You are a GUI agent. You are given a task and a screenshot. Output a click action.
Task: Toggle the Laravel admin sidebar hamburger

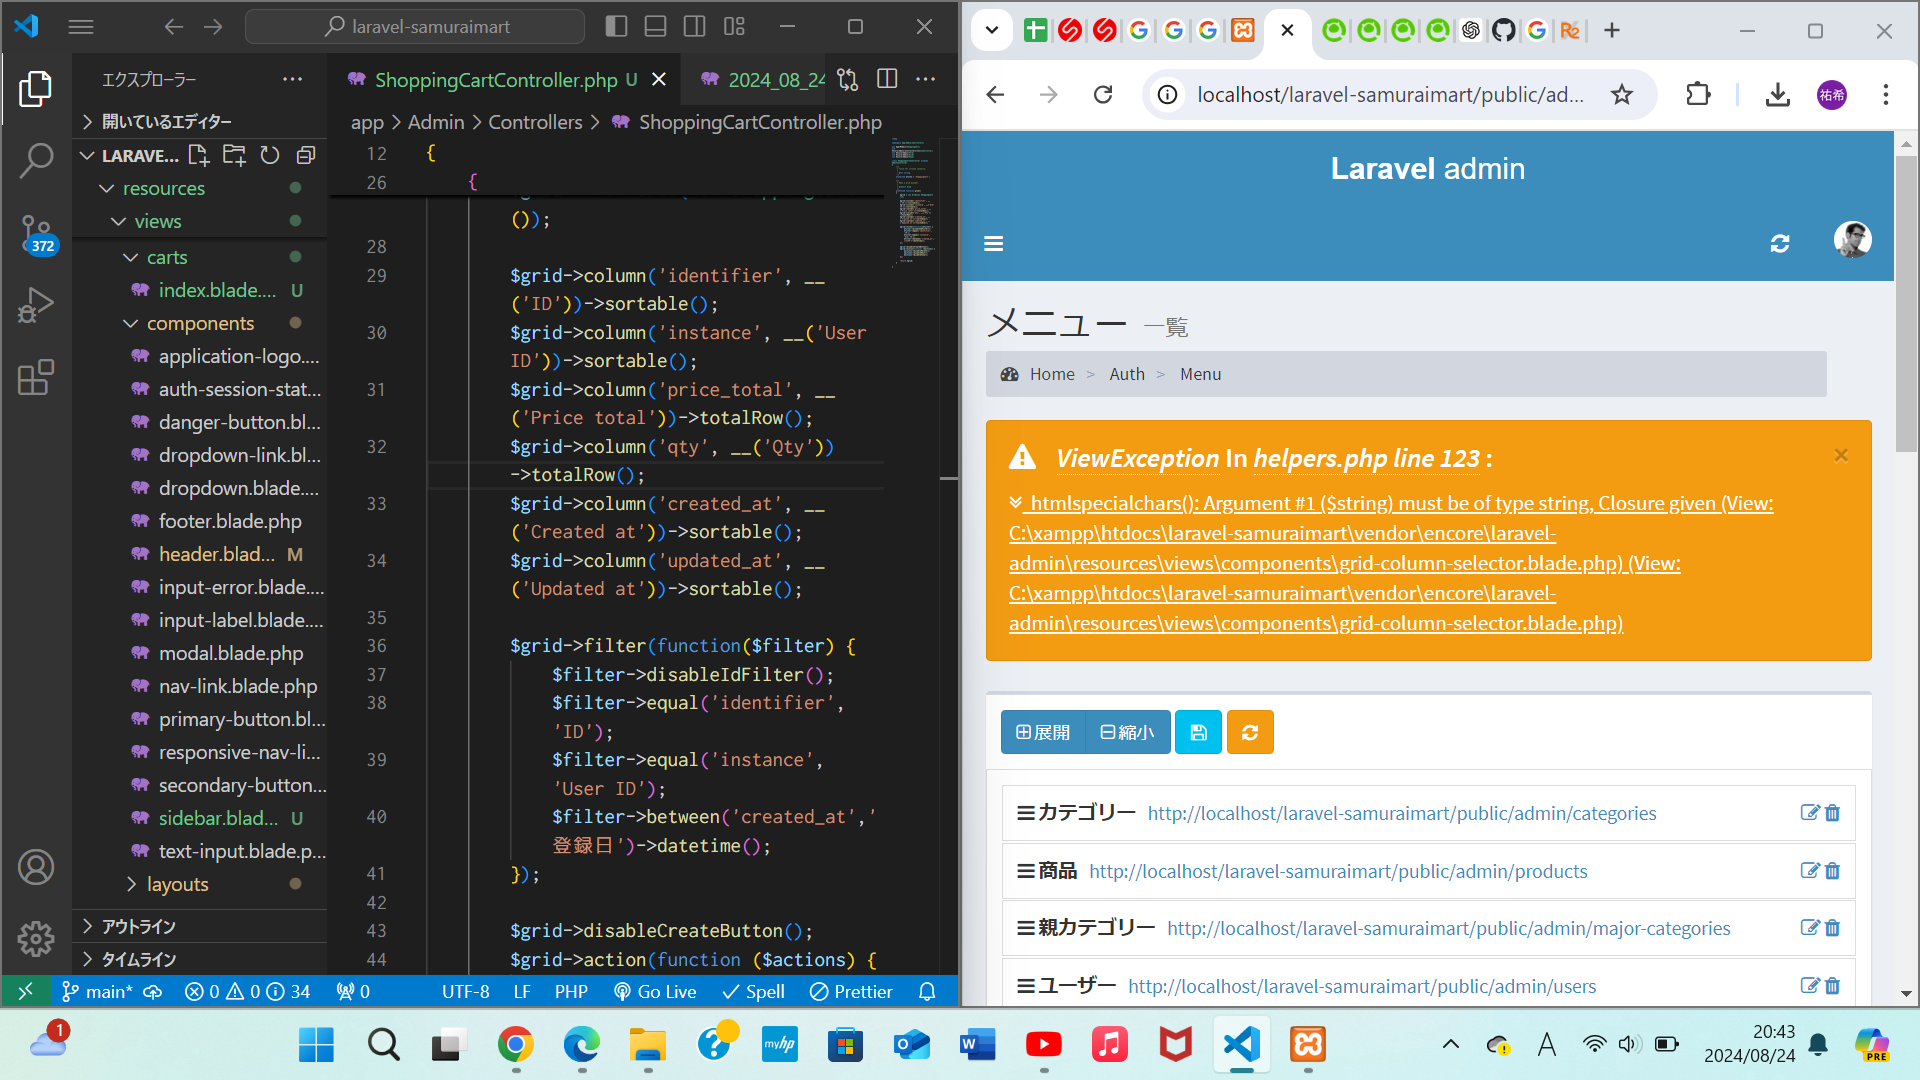[x=993, y=243]
